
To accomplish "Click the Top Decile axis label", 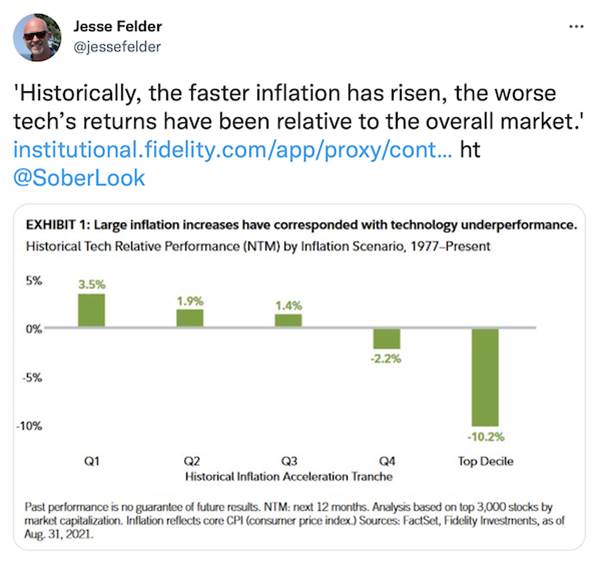I will [486, 461].
